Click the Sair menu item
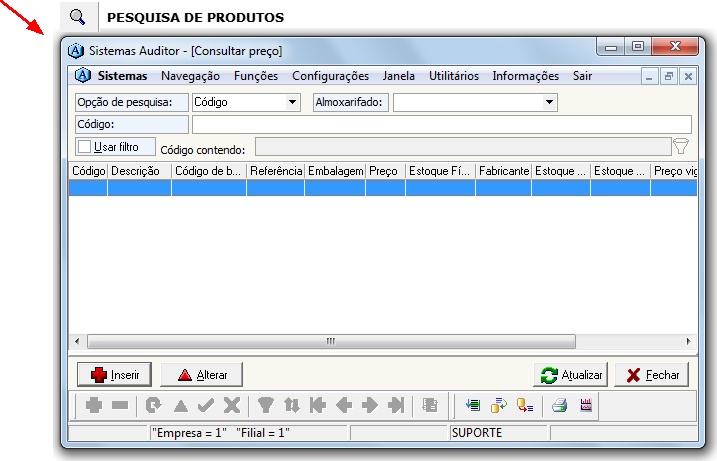 (582, 76)
